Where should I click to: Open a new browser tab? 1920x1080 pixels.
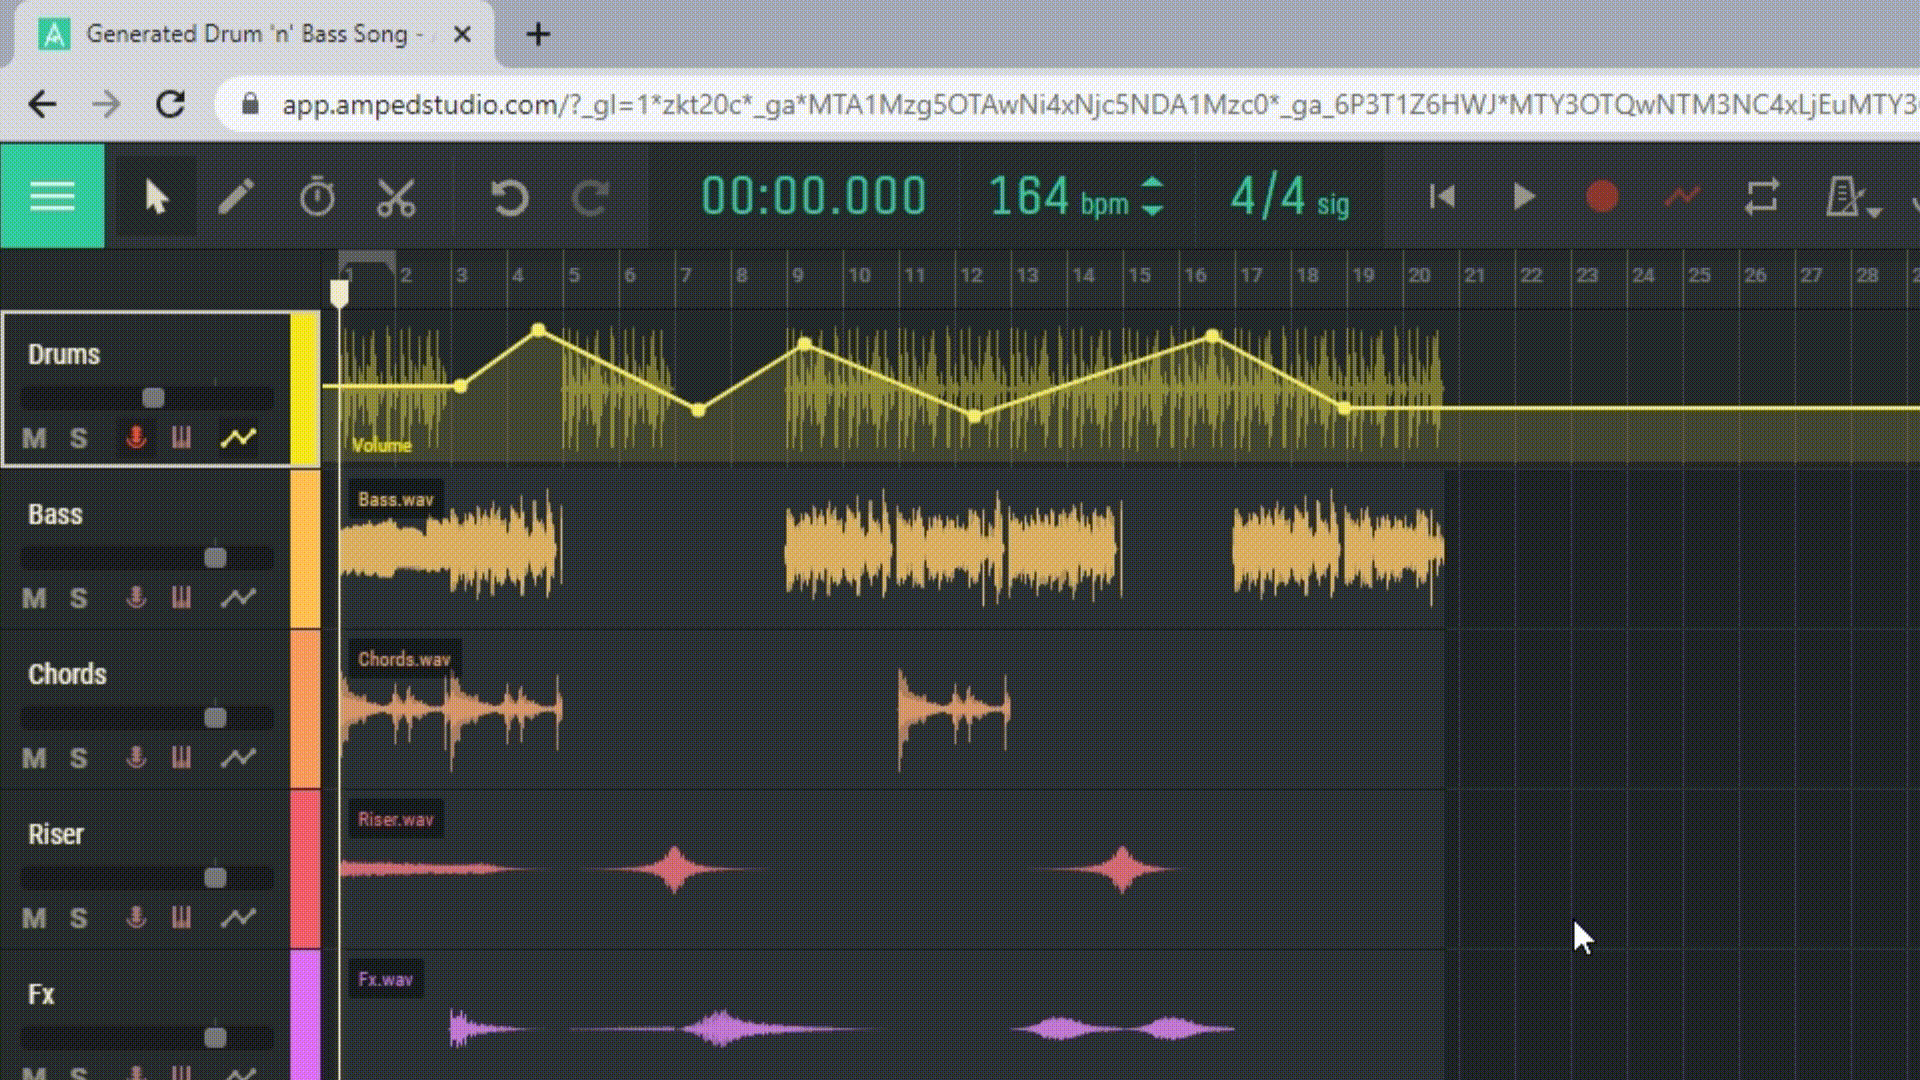click(x=538, y=35)
